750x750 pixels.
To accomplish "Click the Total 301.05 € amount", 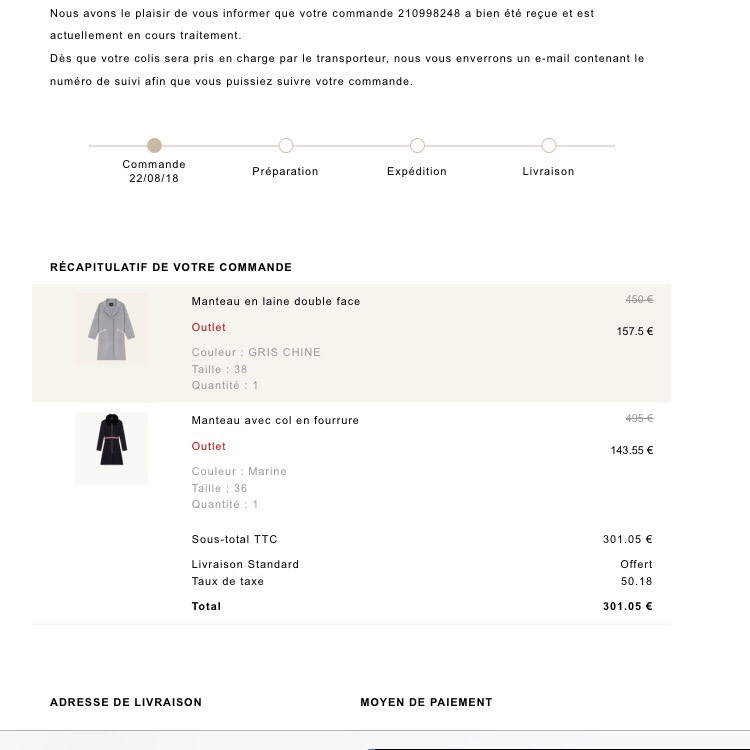I will 628,606.
